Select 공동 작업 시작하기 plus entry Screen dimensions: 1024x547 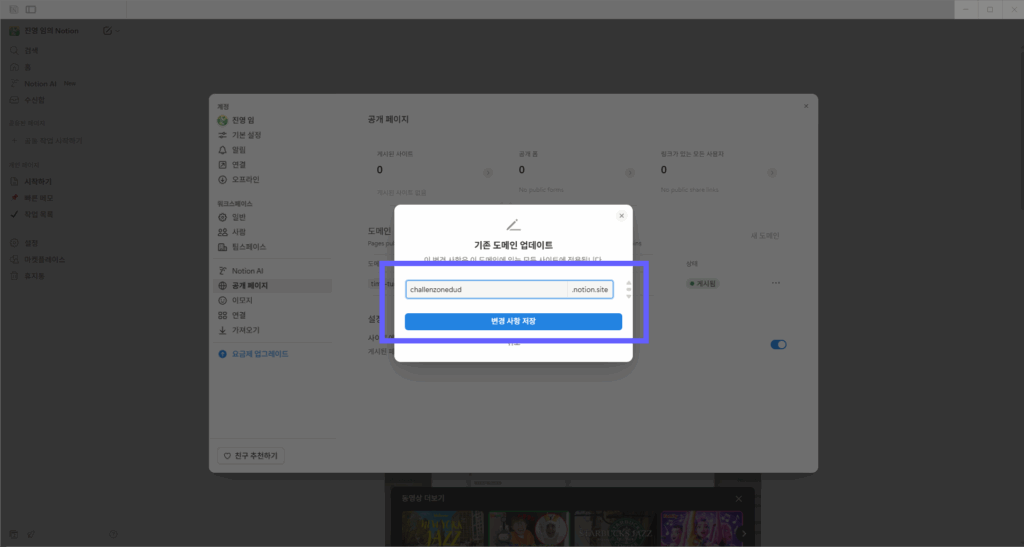coord(46,141)
